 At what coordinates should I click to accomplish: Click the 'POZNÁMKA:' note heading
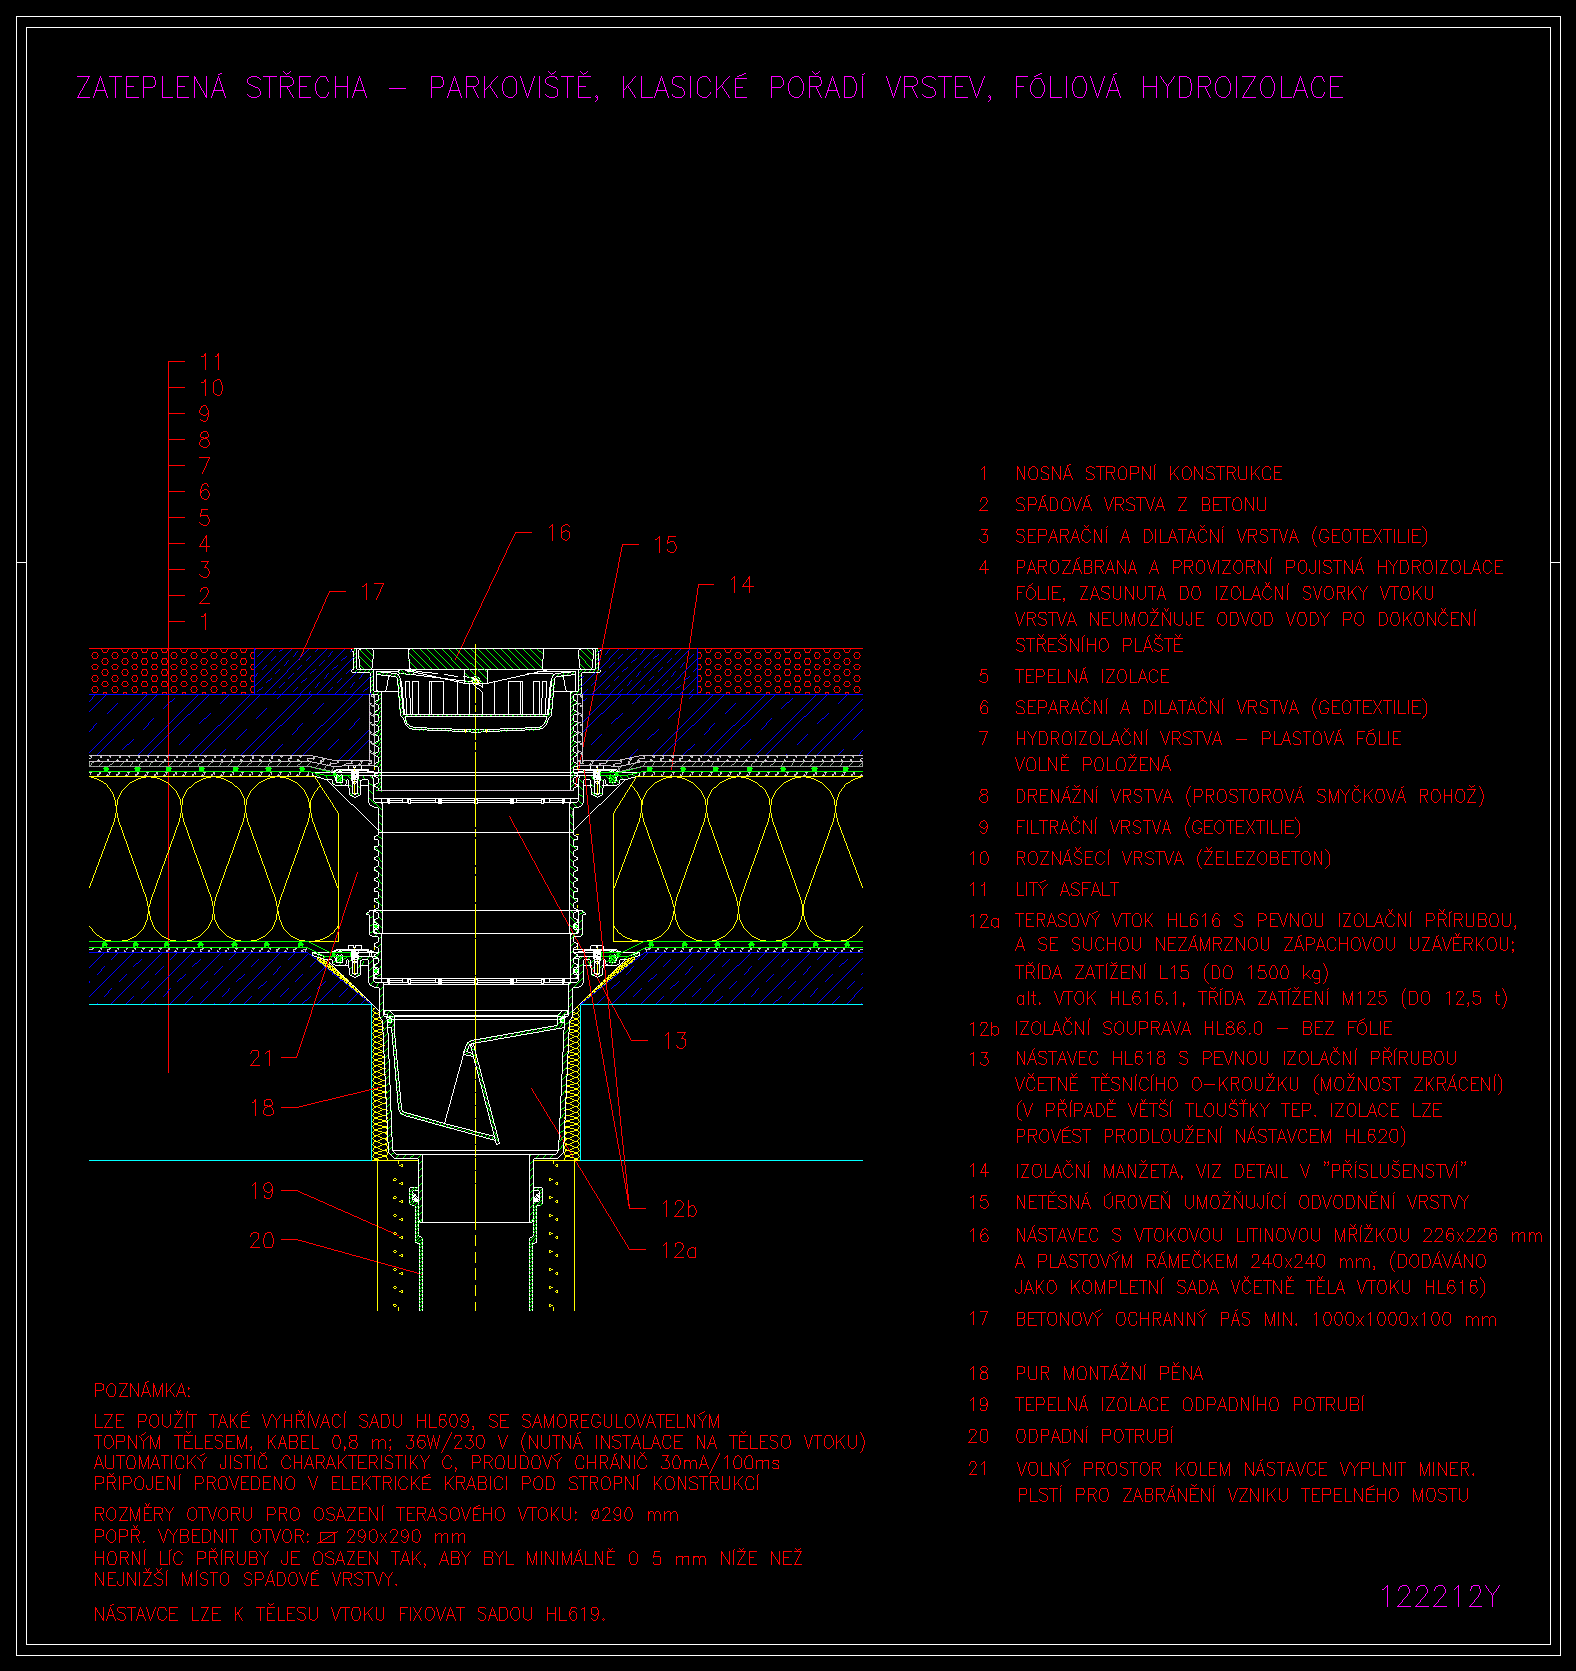pos(142,1391)
